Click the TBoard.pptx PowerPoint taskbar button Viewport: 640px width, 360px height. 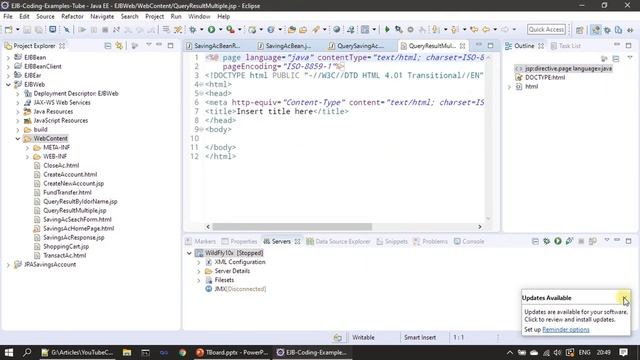pyautogui.click(x=232, y=352)
